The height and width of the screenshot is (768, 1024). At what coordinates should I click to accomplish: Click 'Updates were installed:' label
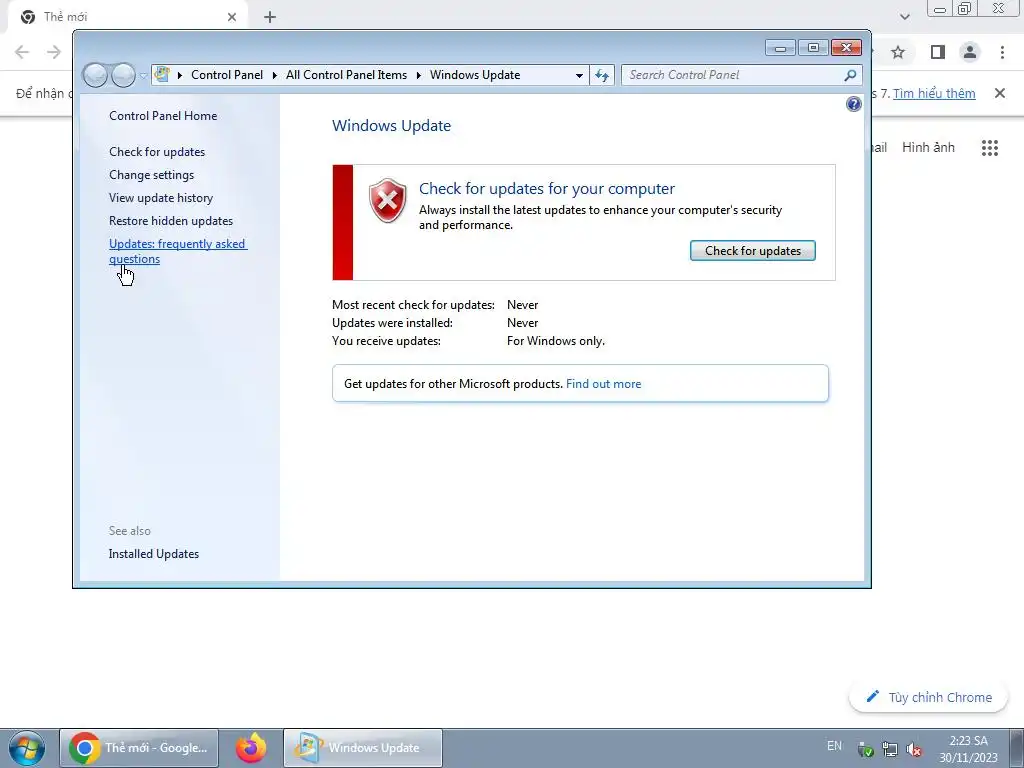pos(392,323)
